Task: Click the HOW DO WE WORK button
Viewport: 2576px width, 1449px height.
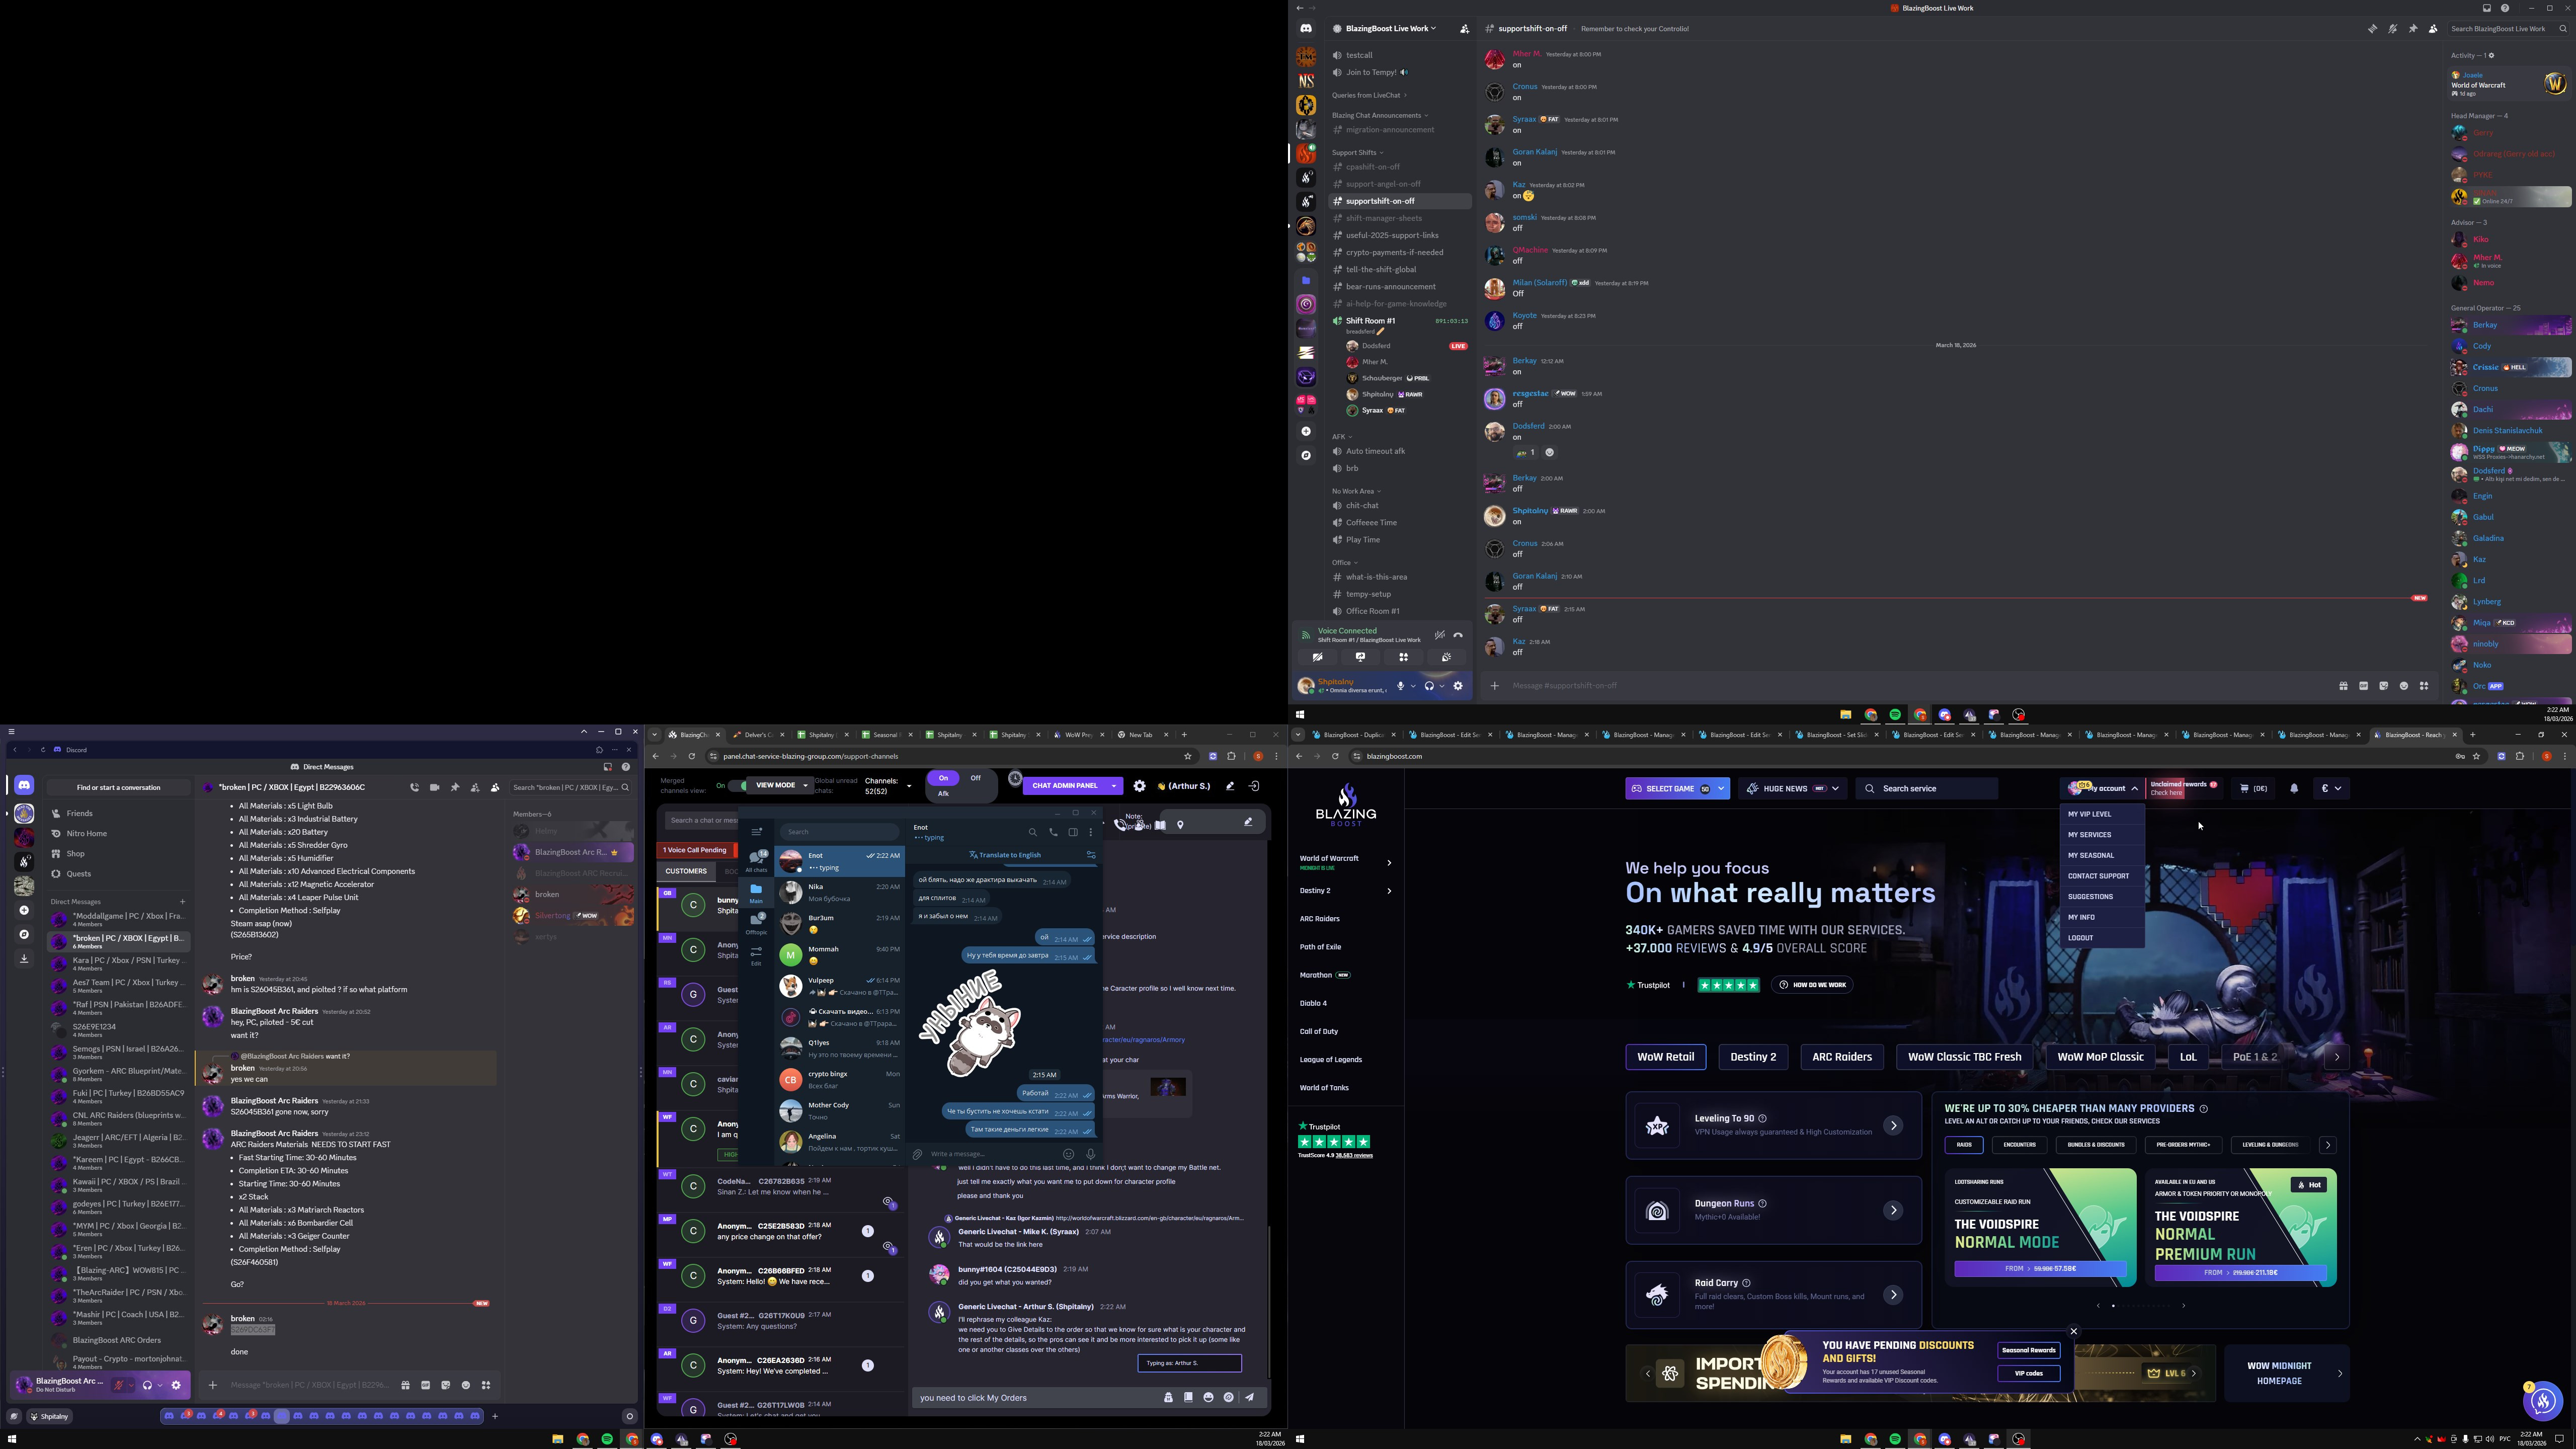Action: (1812, 985)
